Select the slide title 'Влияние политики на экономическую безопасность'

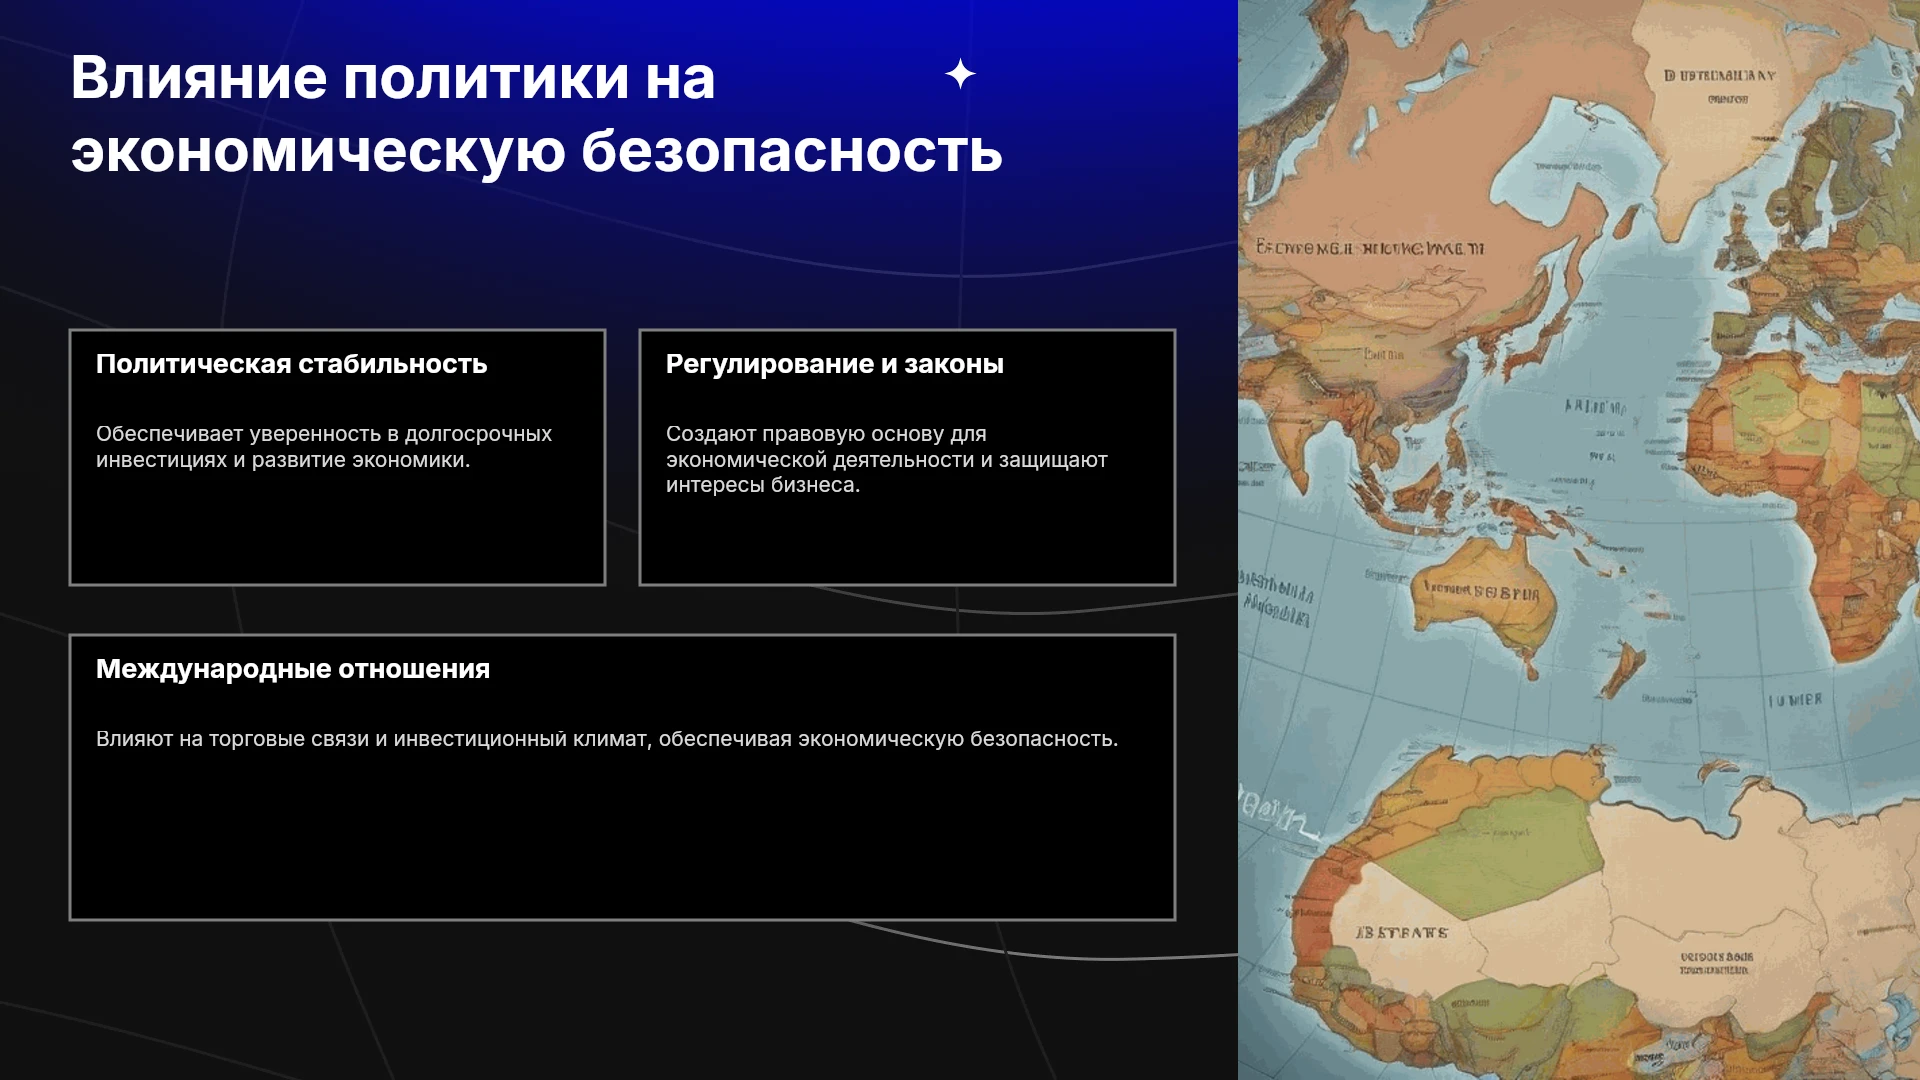pyautogui.click(x=537, y=114)
